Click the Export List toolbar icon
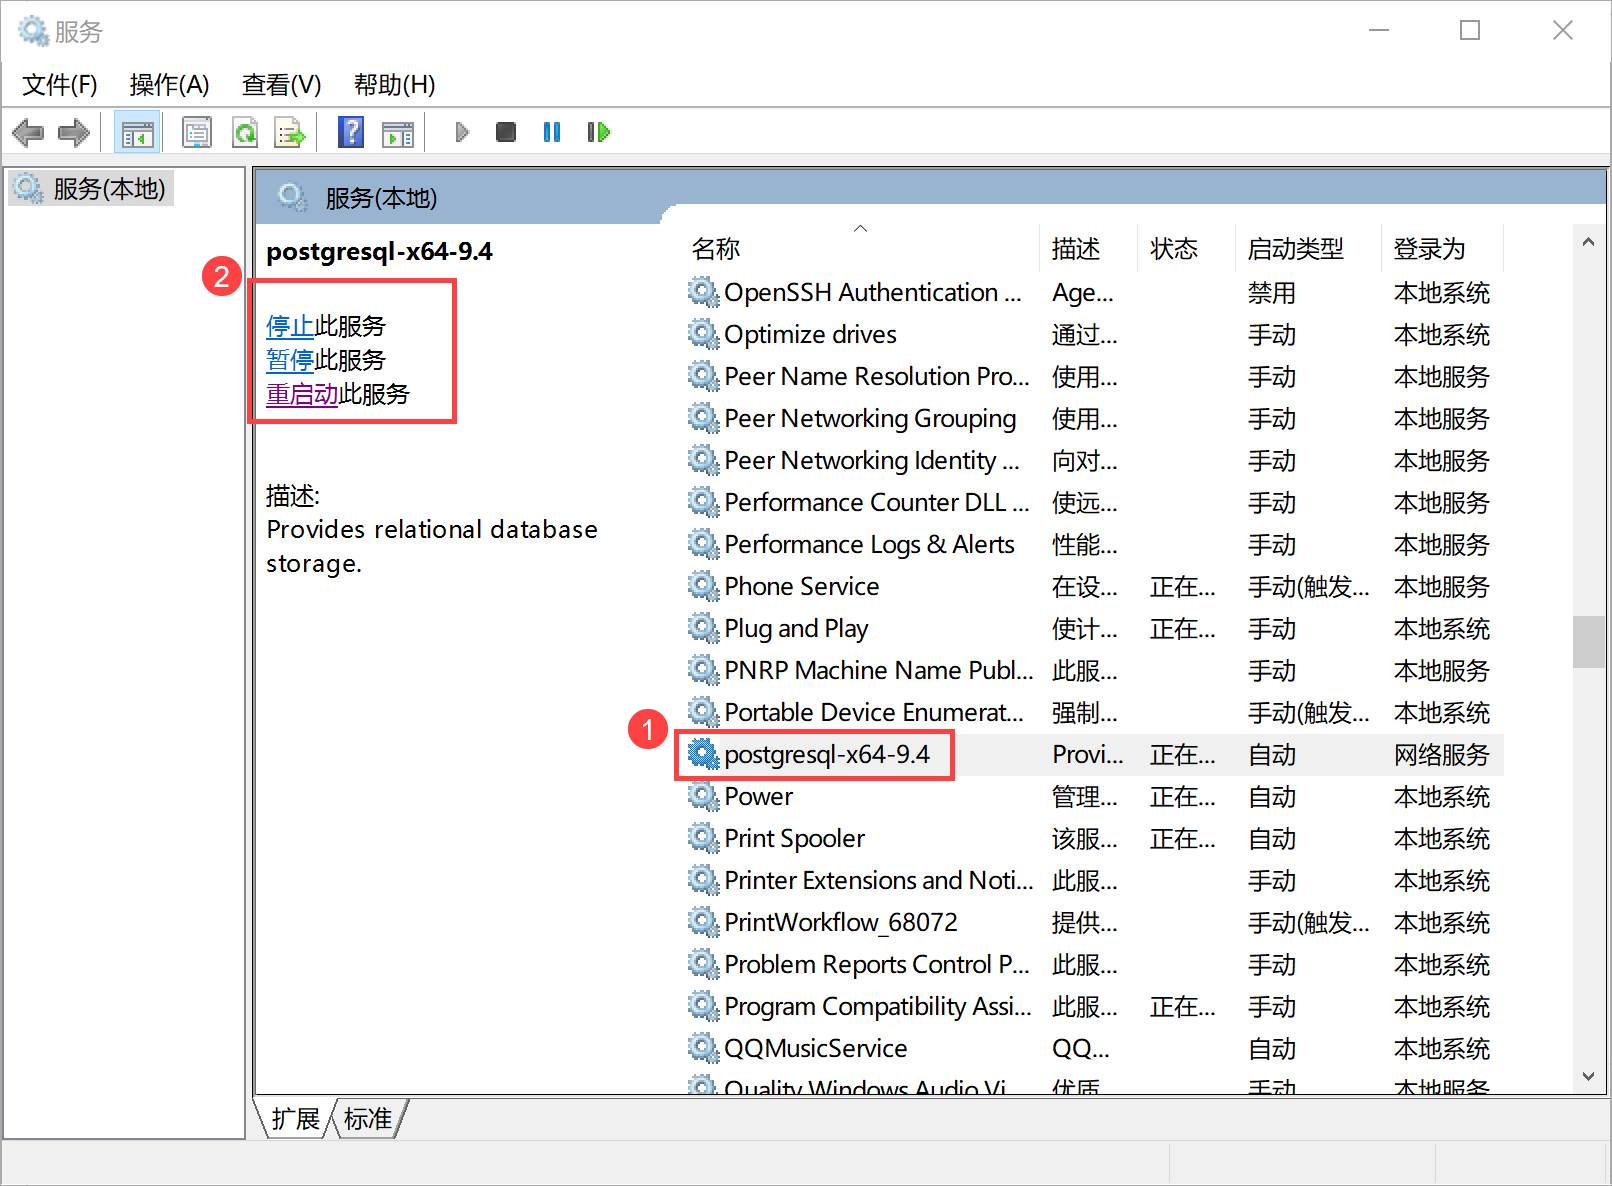This screenshot has width=1612, height=1186. click(290, 131)
